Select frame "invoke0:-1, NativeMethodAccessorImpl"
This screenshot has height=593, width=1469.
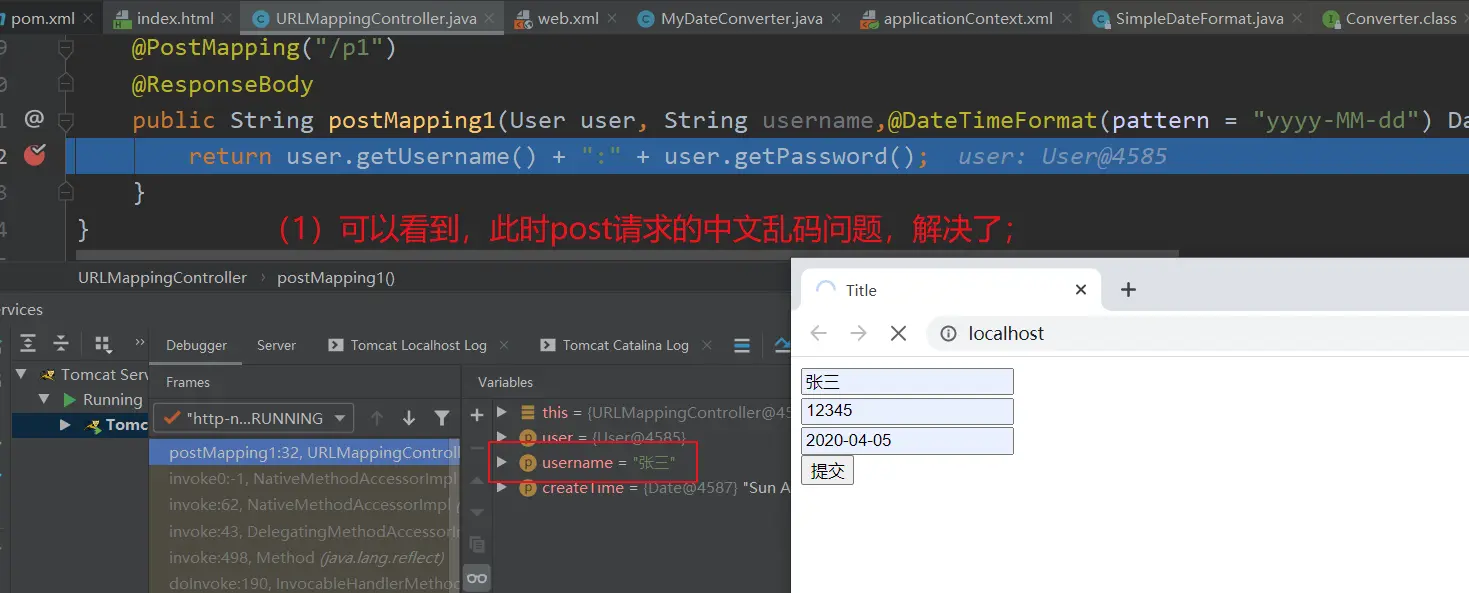(305, 479)
